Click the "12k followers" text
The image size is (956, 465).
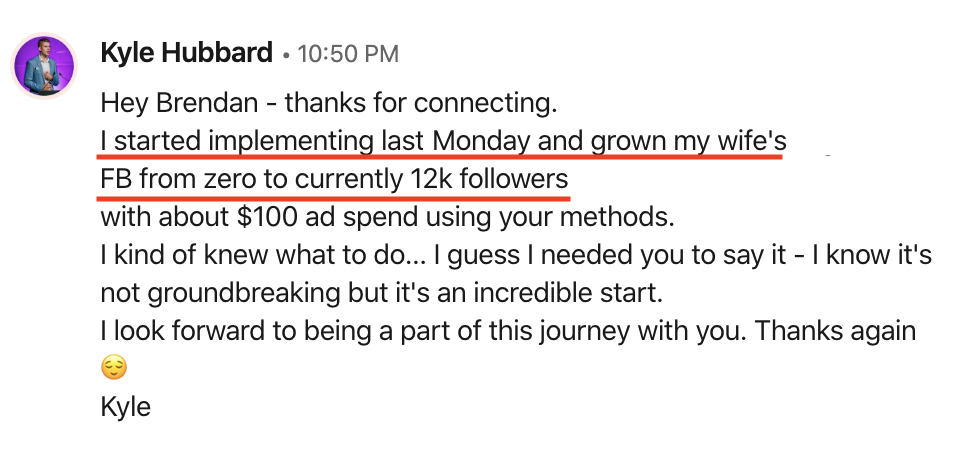[489, 180]
